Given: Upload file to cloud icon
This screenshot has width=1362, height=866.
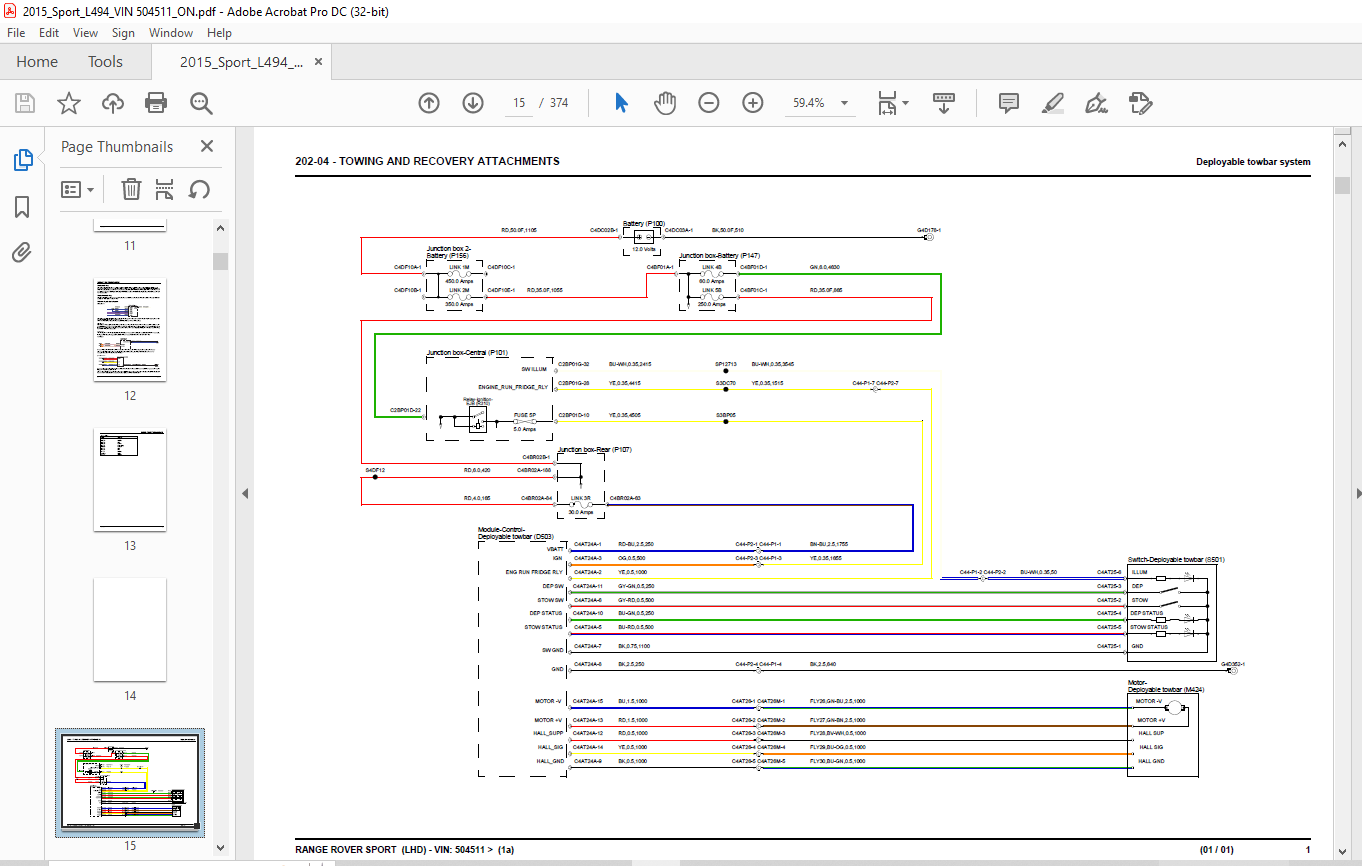Looking at the screenshot, I should [x=112, y=103].
